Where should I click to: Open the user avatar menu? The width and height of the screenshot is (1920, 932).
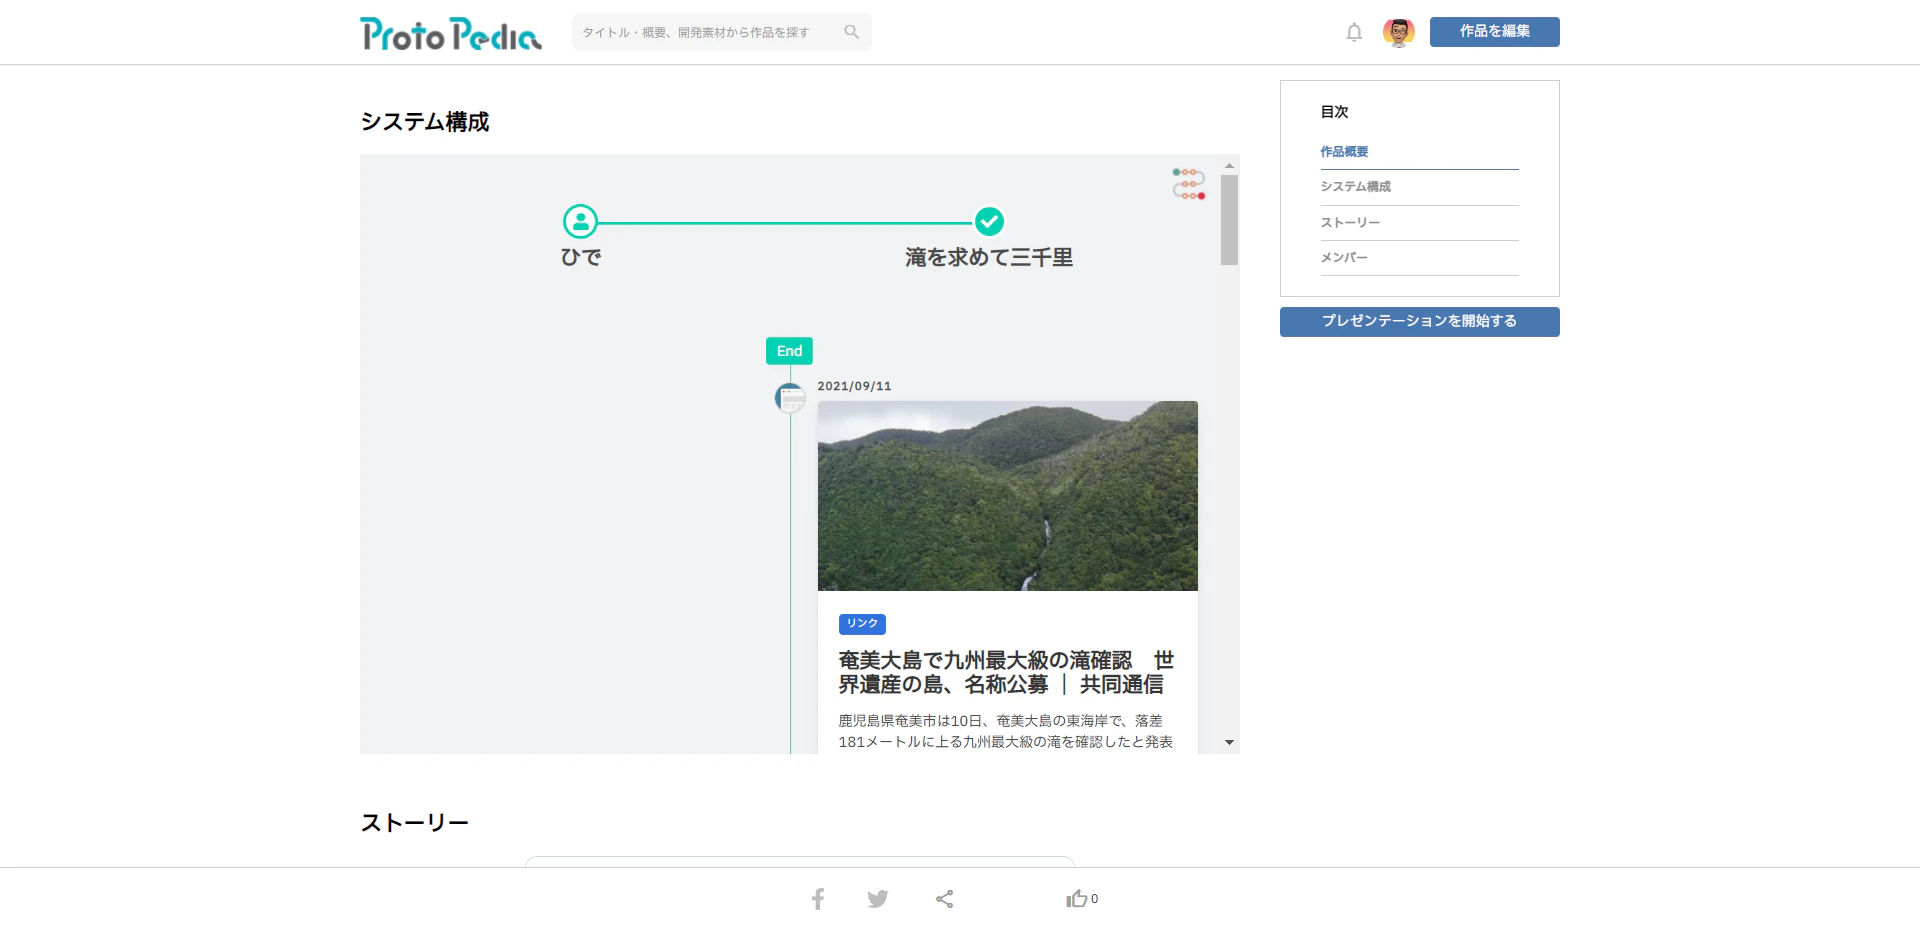point(1398,32)
